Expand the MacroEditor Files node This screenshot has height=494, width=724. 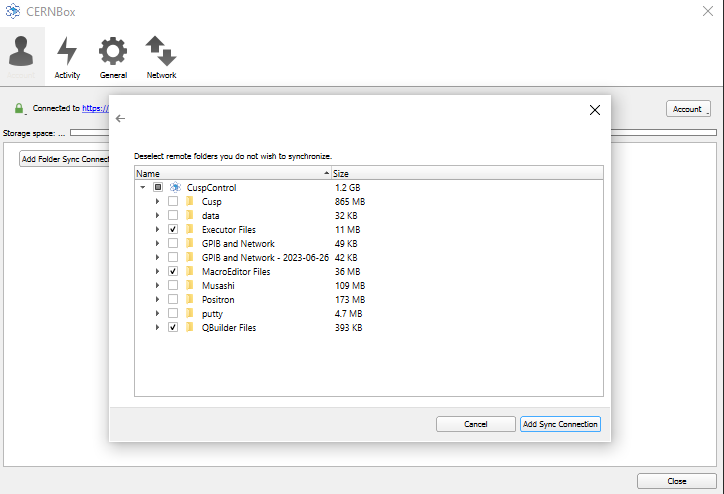point(157,271)
